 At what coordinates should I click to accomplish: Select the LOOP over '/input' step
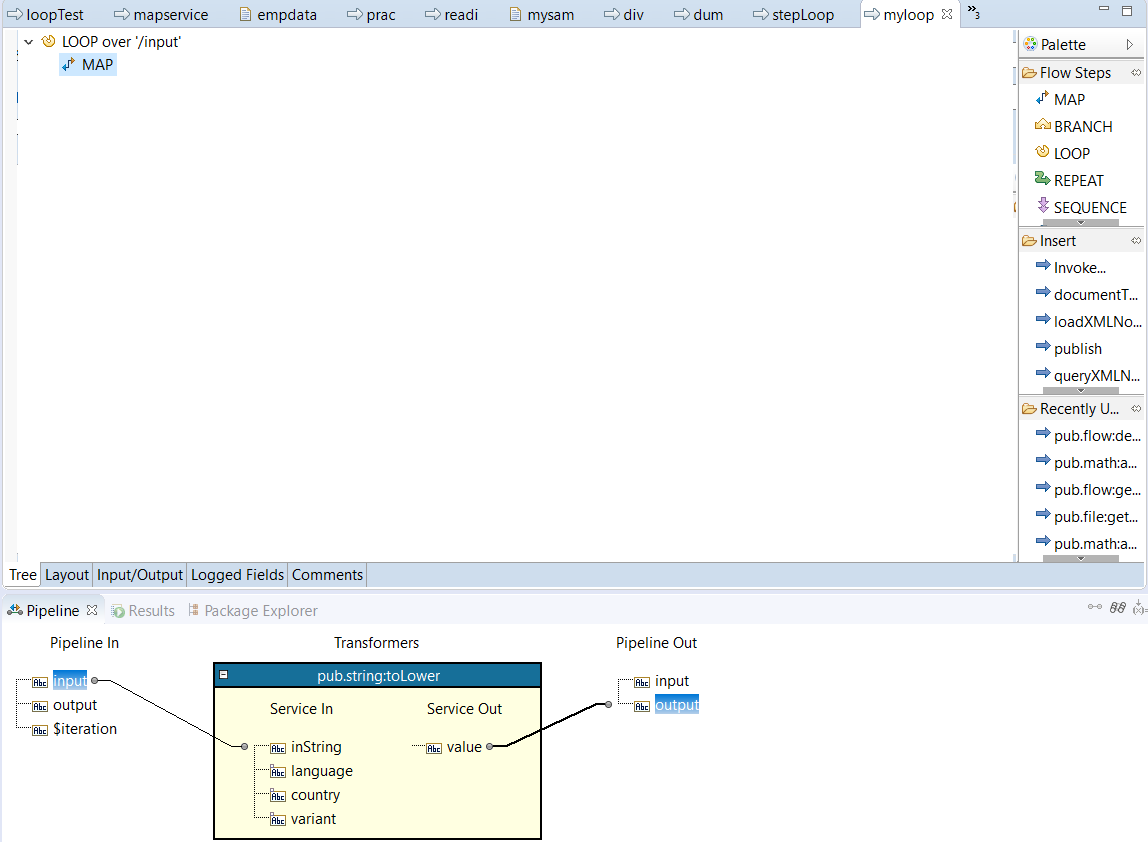coord(111,42)
